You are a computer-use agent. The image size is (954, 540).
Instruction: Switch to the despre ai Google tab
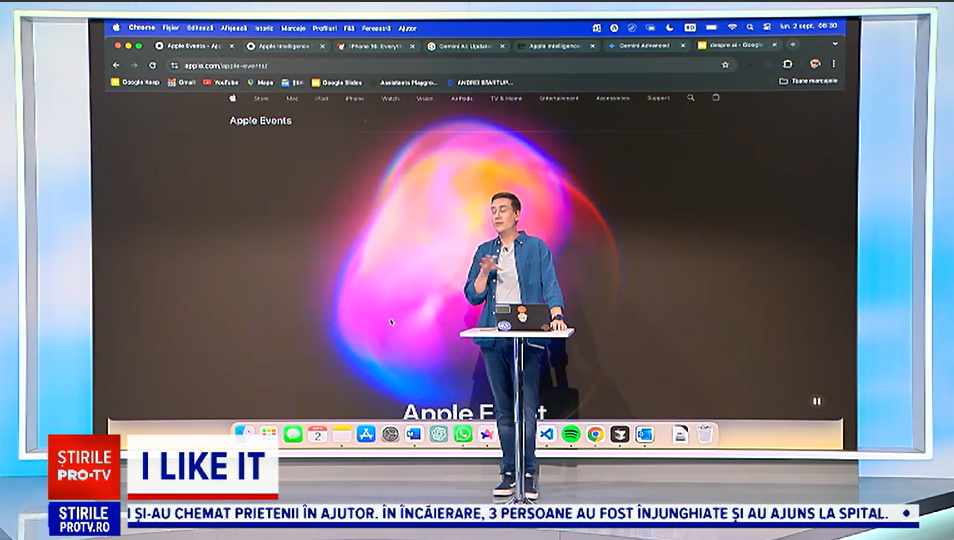coord(736,45)
